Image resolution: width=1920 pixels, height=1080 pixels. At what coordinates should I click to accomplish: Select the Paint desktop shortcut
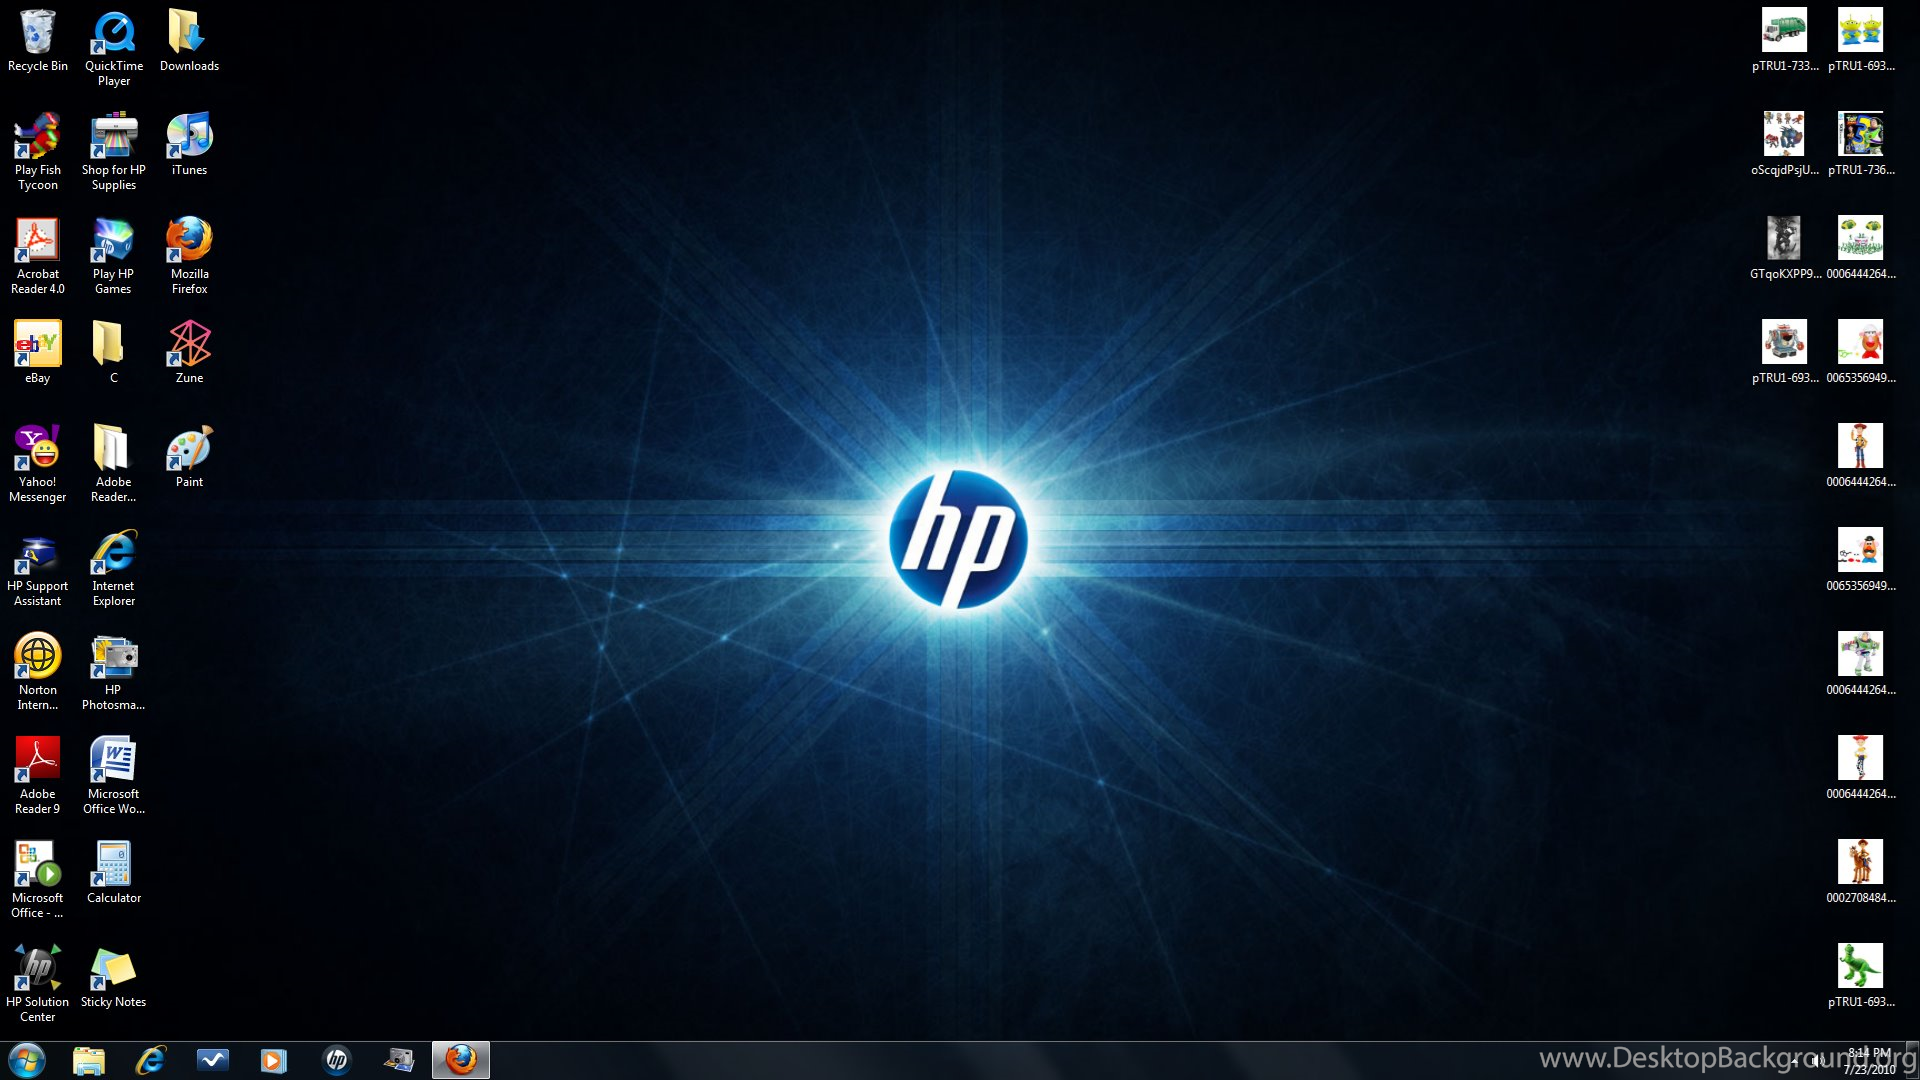pyautogui.click(x=189, y=456)
